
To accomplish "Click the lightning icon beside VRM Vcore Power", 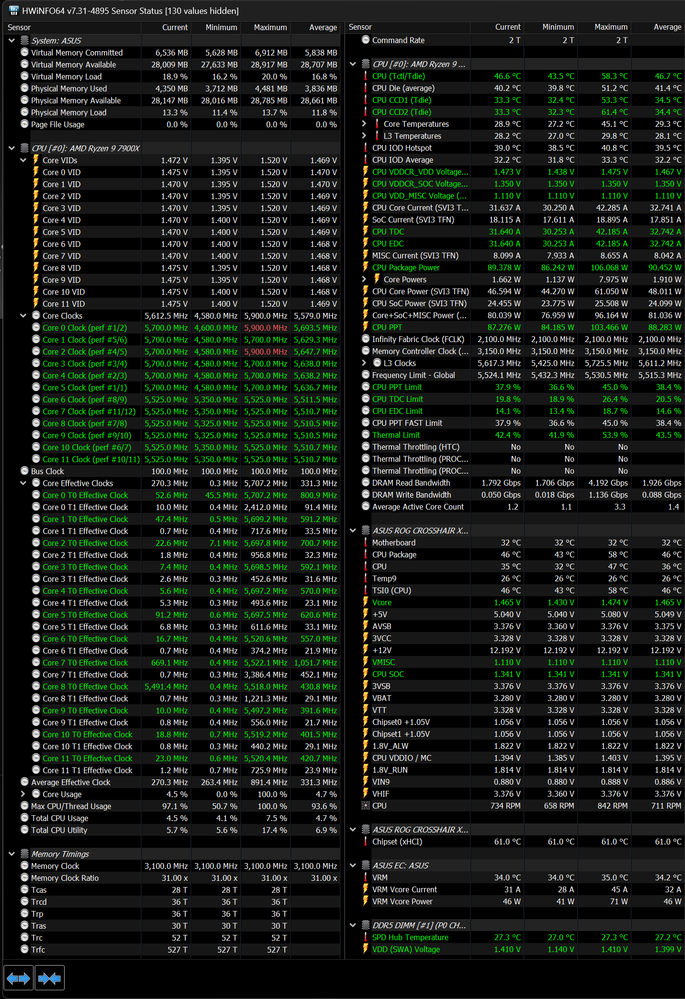I will tap(366, 901).
